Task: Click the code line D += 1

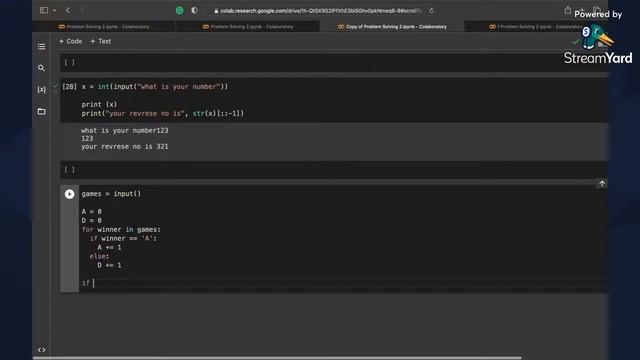Action: (x=109, y=265)
